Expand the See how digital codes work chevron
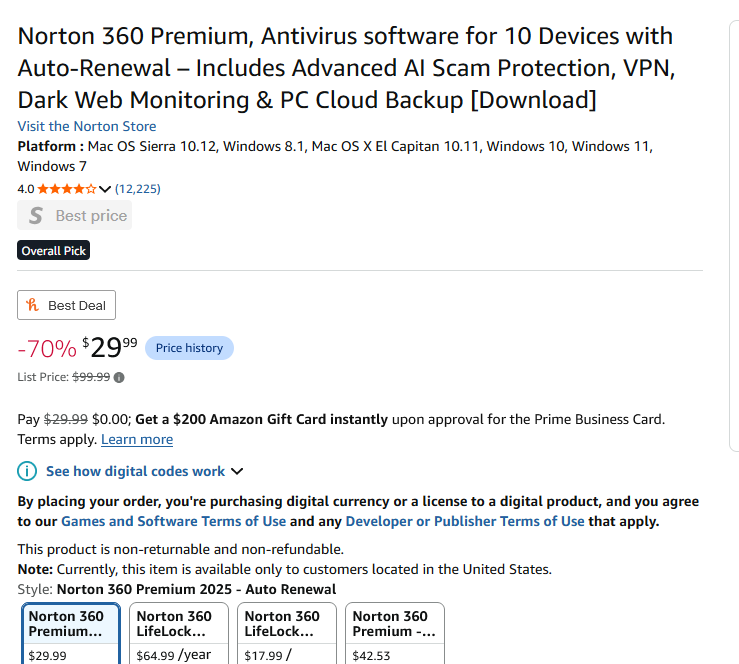 [x=237, y=471]
